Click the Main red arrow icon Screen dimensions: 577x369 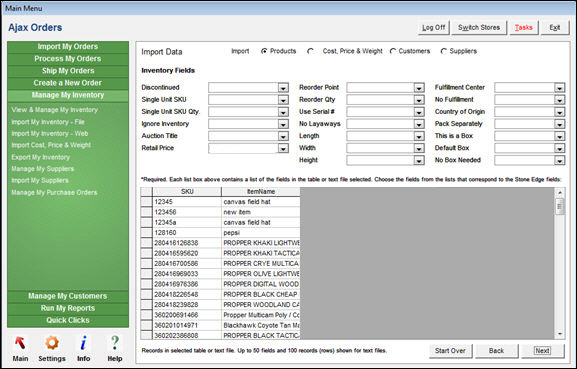coord(20,343)
